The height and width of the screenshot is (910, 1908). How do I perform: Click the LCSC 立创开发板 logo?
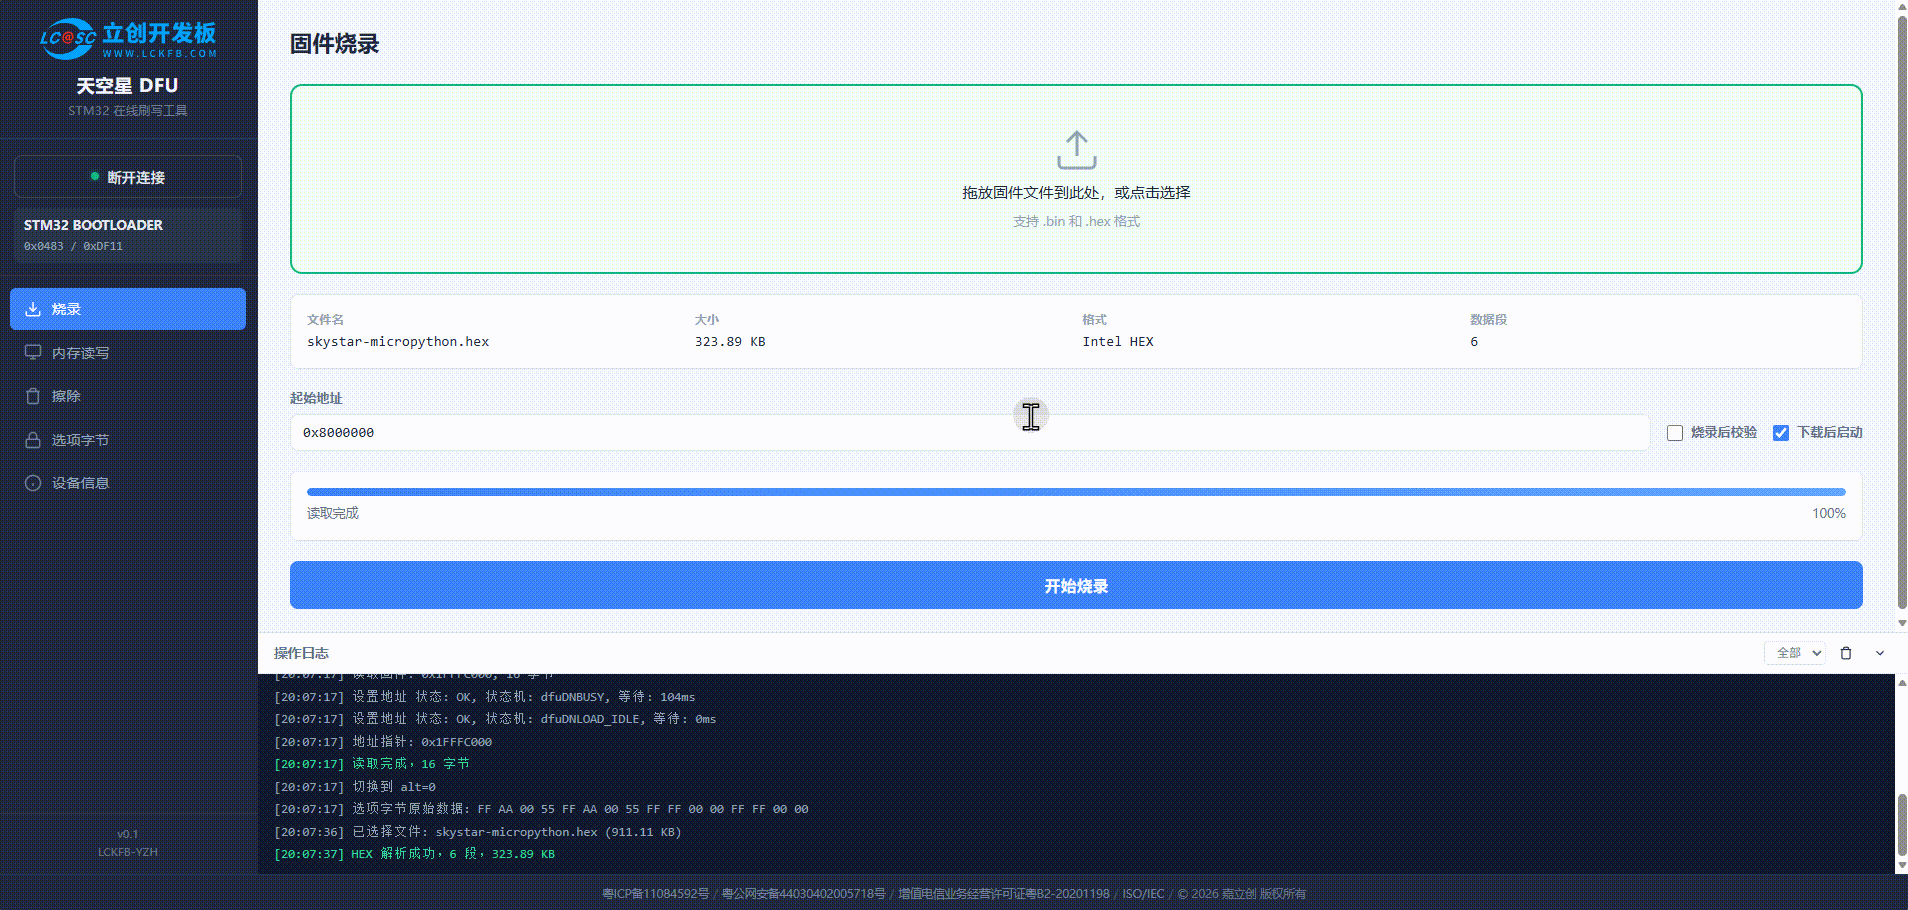tap(128, 39)
